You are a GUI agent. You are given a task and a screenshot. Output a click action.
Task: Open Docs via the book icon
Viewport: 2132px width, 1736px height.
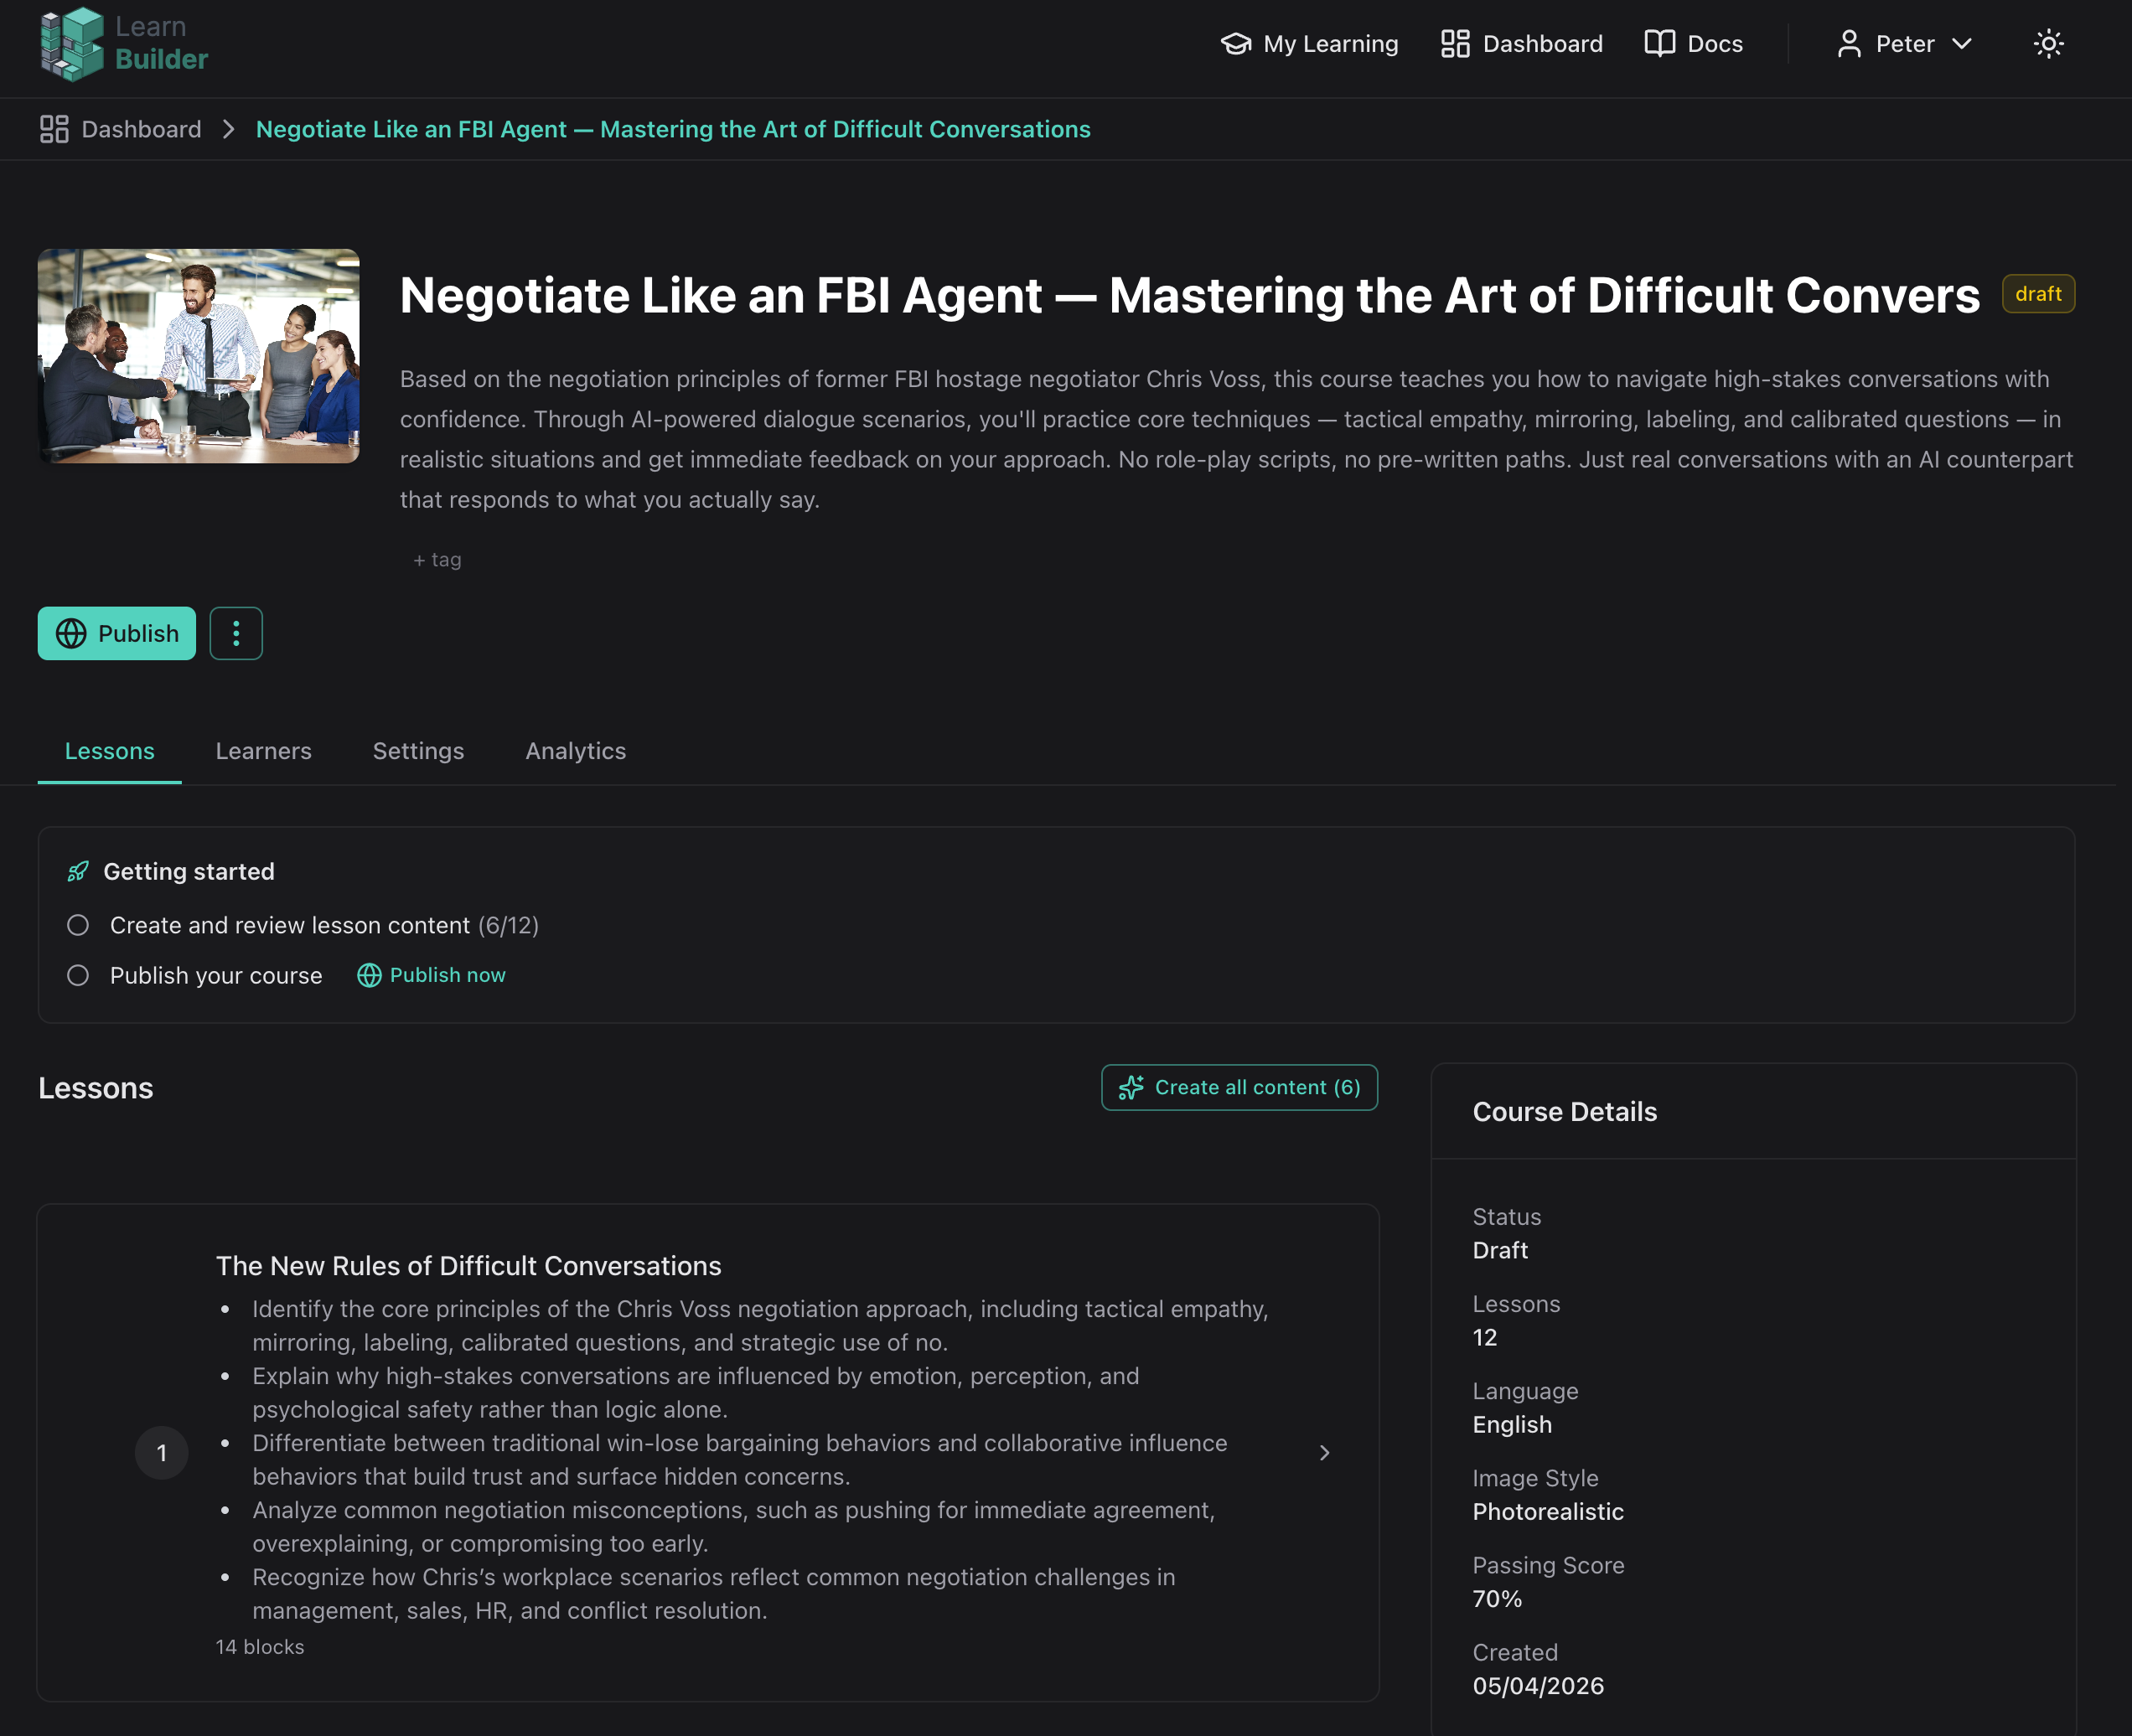click(x=1660, y=44)
